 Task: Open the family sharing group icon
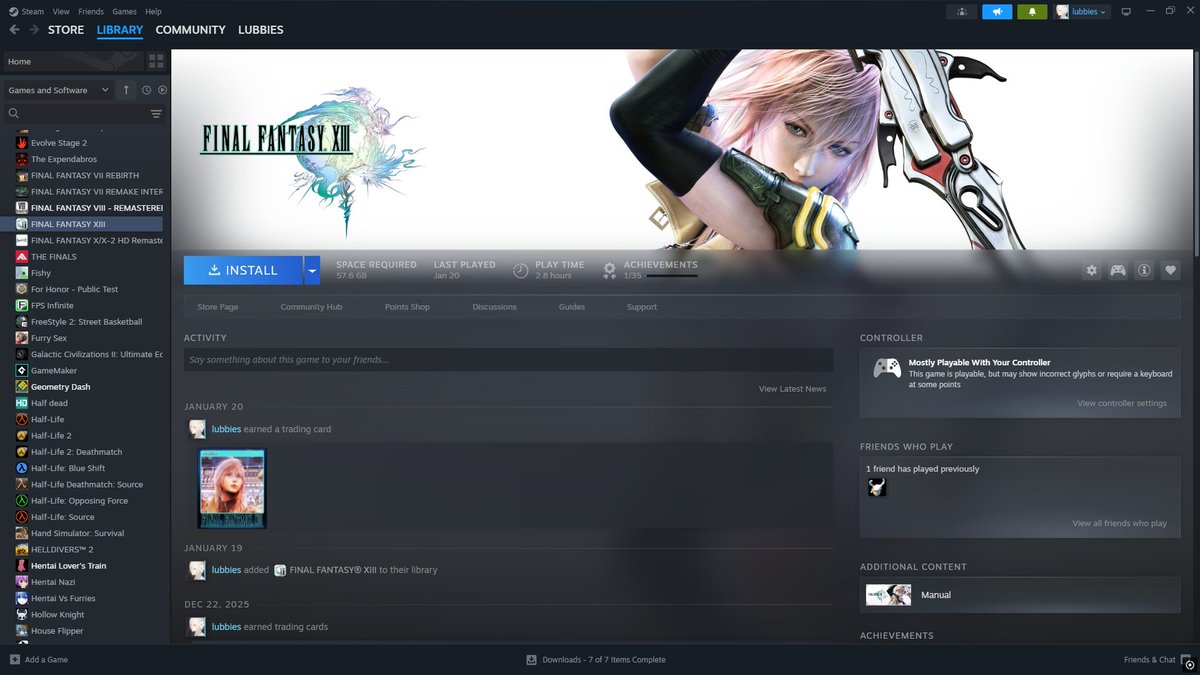pos(961,12)
